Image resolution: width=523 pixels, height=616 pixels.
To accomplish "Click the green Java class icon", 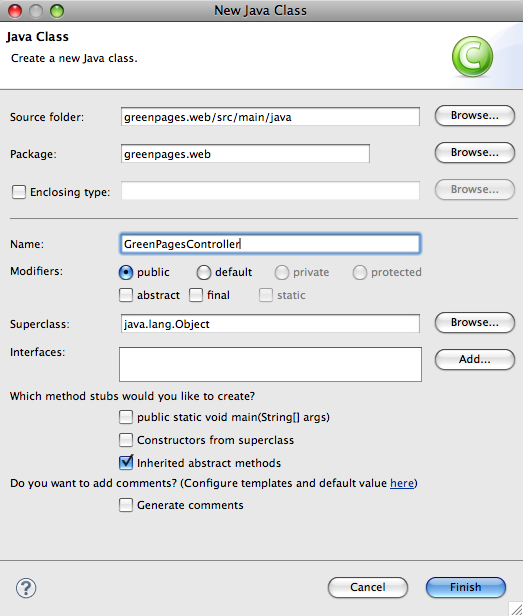I will pos(472,56).
